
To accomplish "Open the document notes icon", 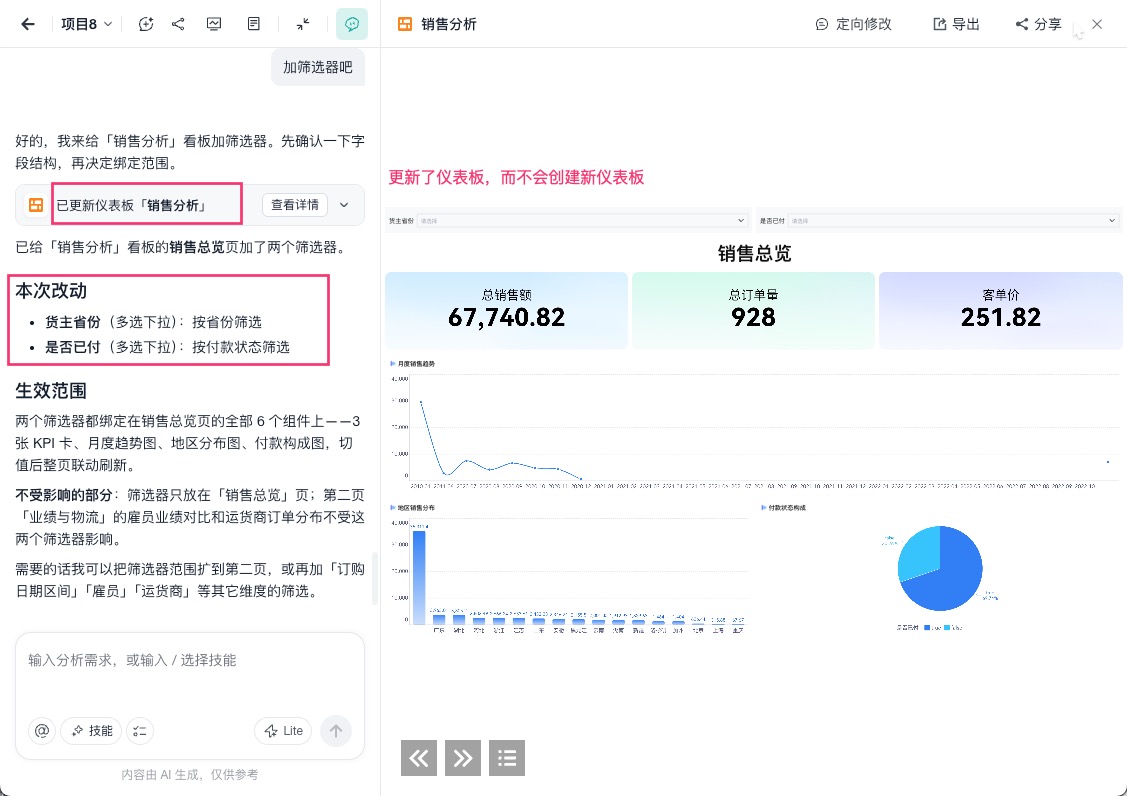I will 254,24.
